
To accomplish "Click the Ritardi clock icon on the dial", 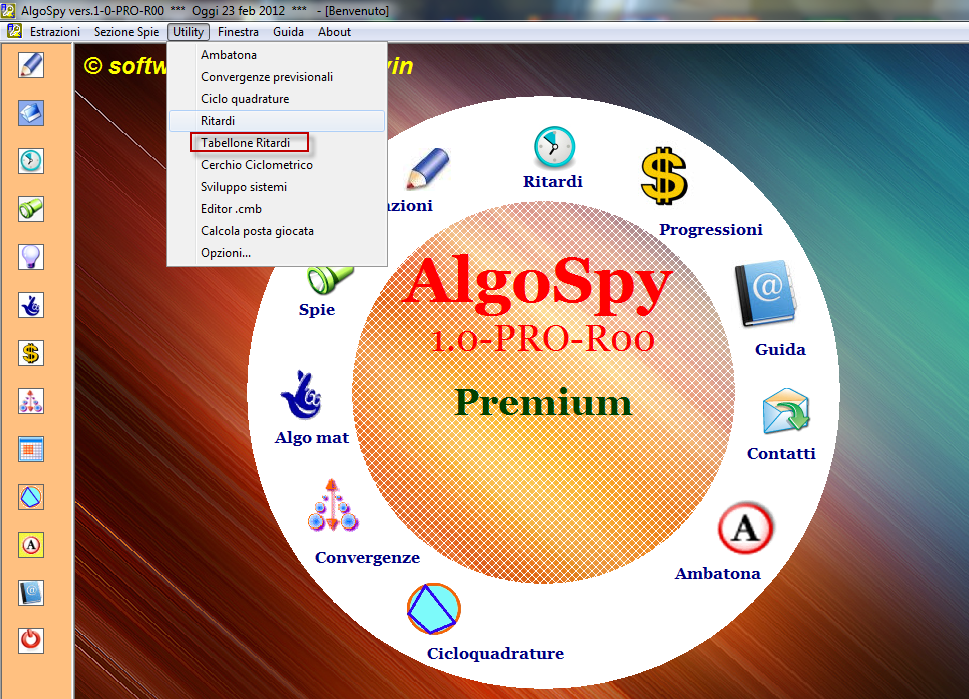I will pos(554,147).
